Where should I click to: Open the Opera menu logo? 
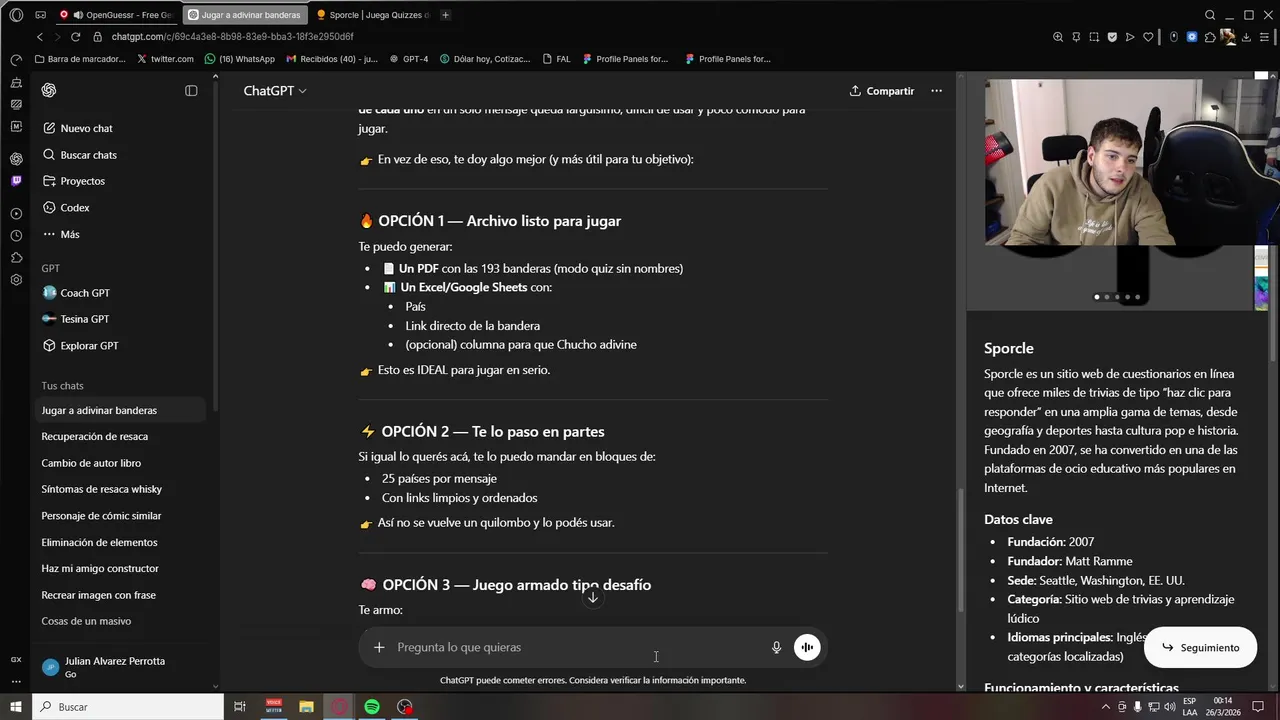tap(16, 15)
